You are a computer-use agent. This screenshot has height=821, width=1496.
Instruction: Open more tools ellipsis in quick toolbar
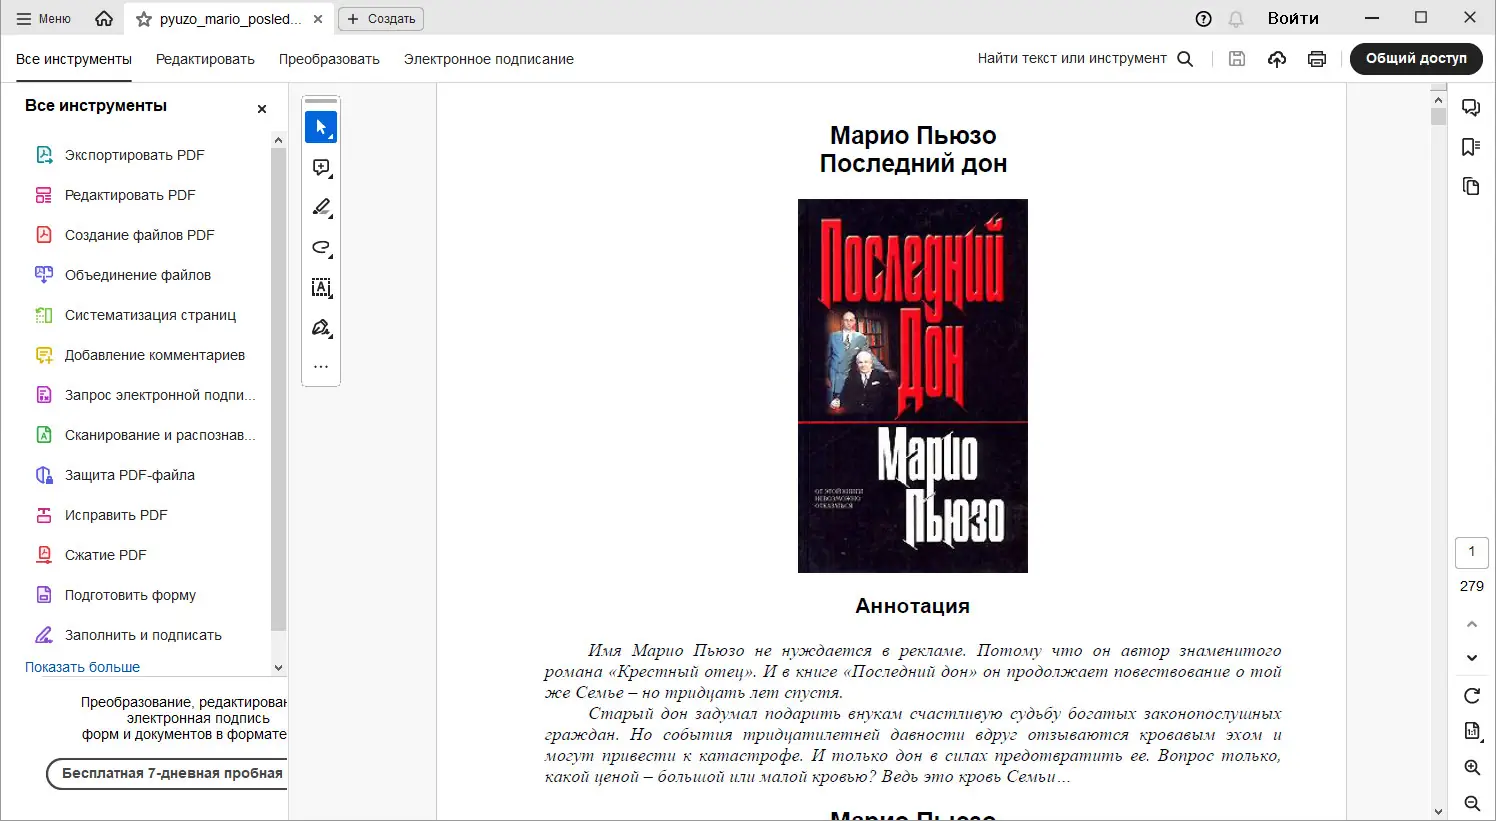321,367
